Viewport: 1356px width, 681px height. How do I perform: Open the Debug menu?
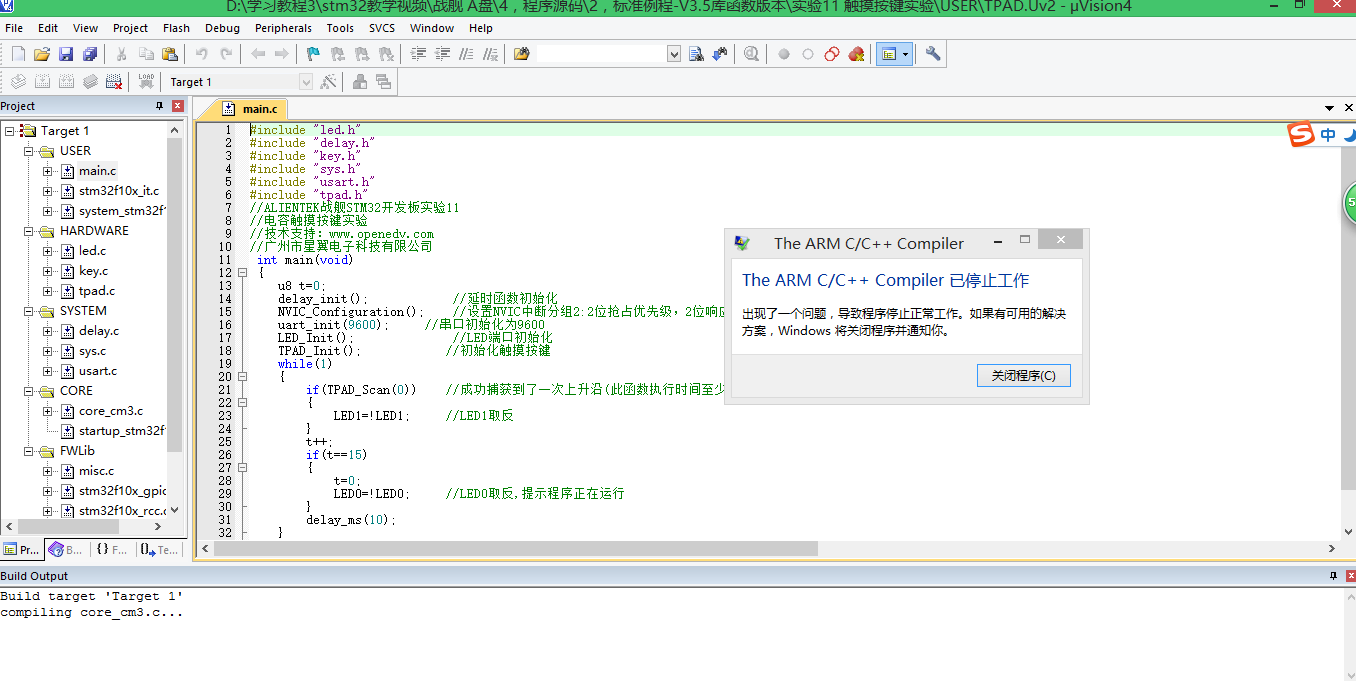pos(222,28)
